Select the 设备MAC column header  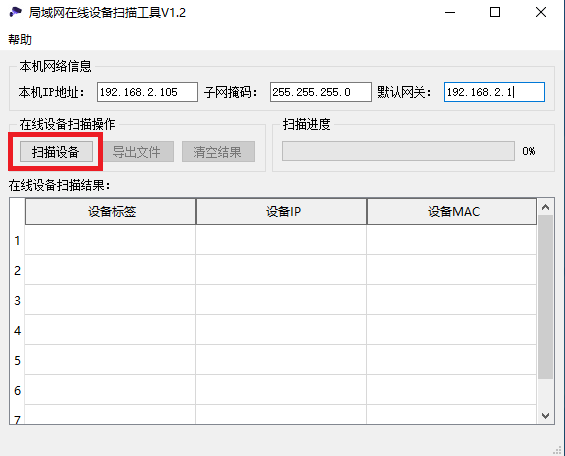[452, 211]
